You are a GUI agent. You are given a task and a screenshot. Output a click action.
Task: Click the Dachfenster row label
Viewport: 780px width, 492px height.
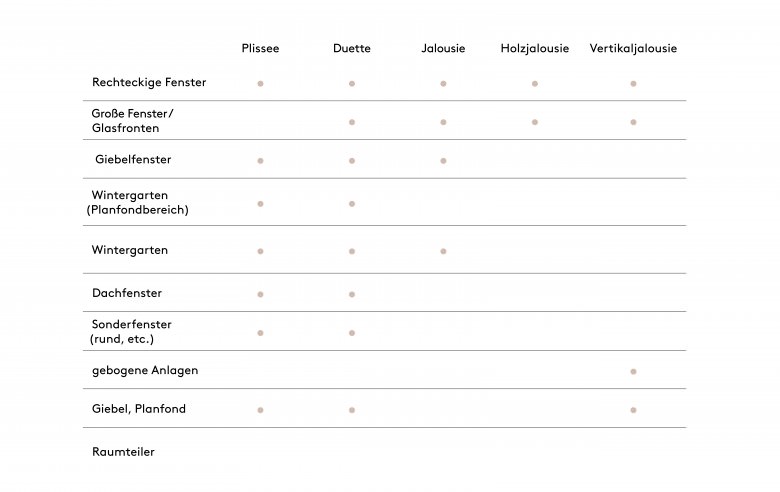tap(127, 293)
